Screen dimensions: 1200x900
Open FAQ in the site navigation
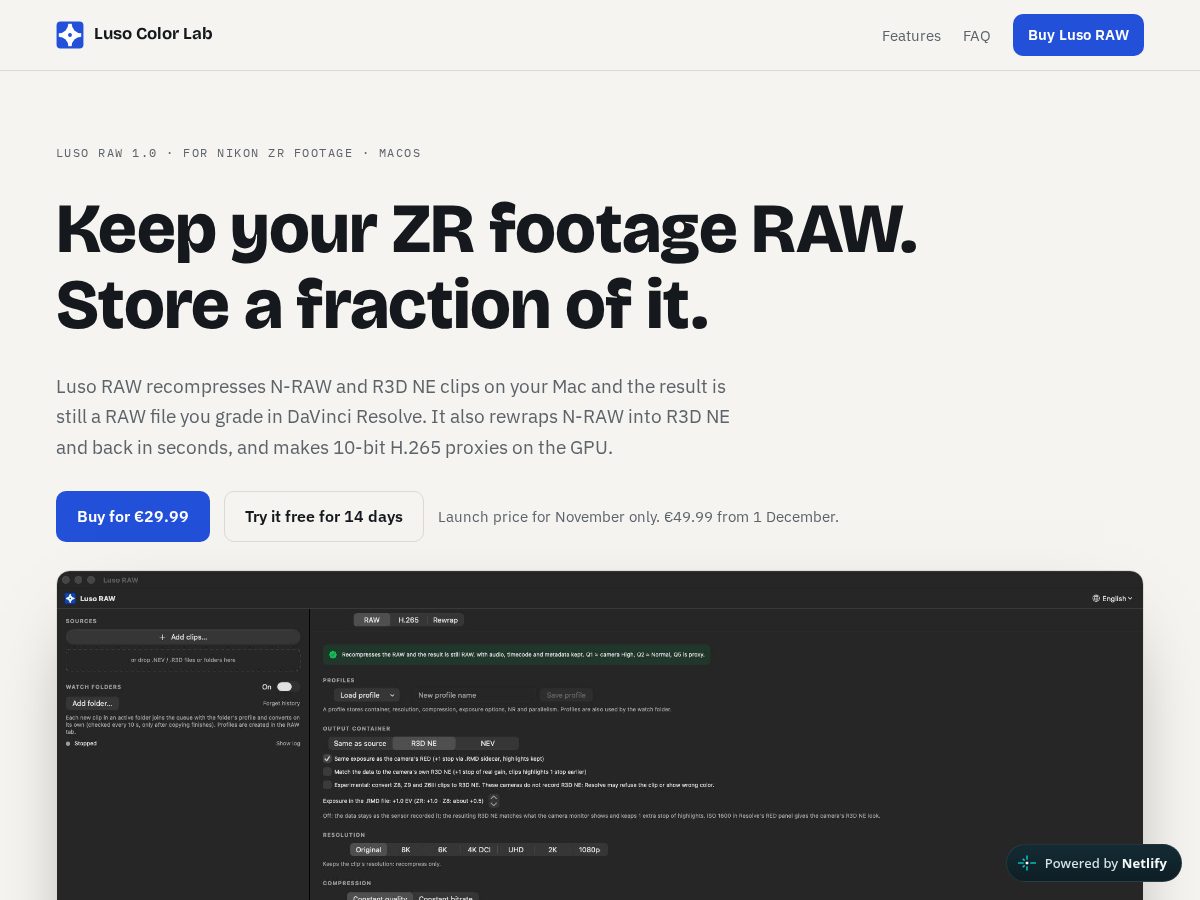tap(977, 36)
